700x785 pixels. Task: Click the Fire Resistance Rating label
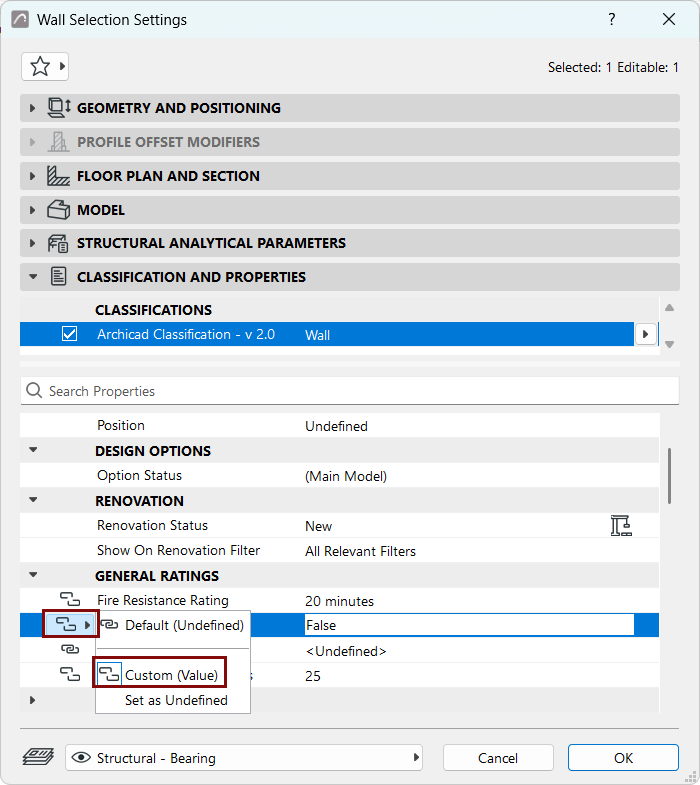point(163,600)
